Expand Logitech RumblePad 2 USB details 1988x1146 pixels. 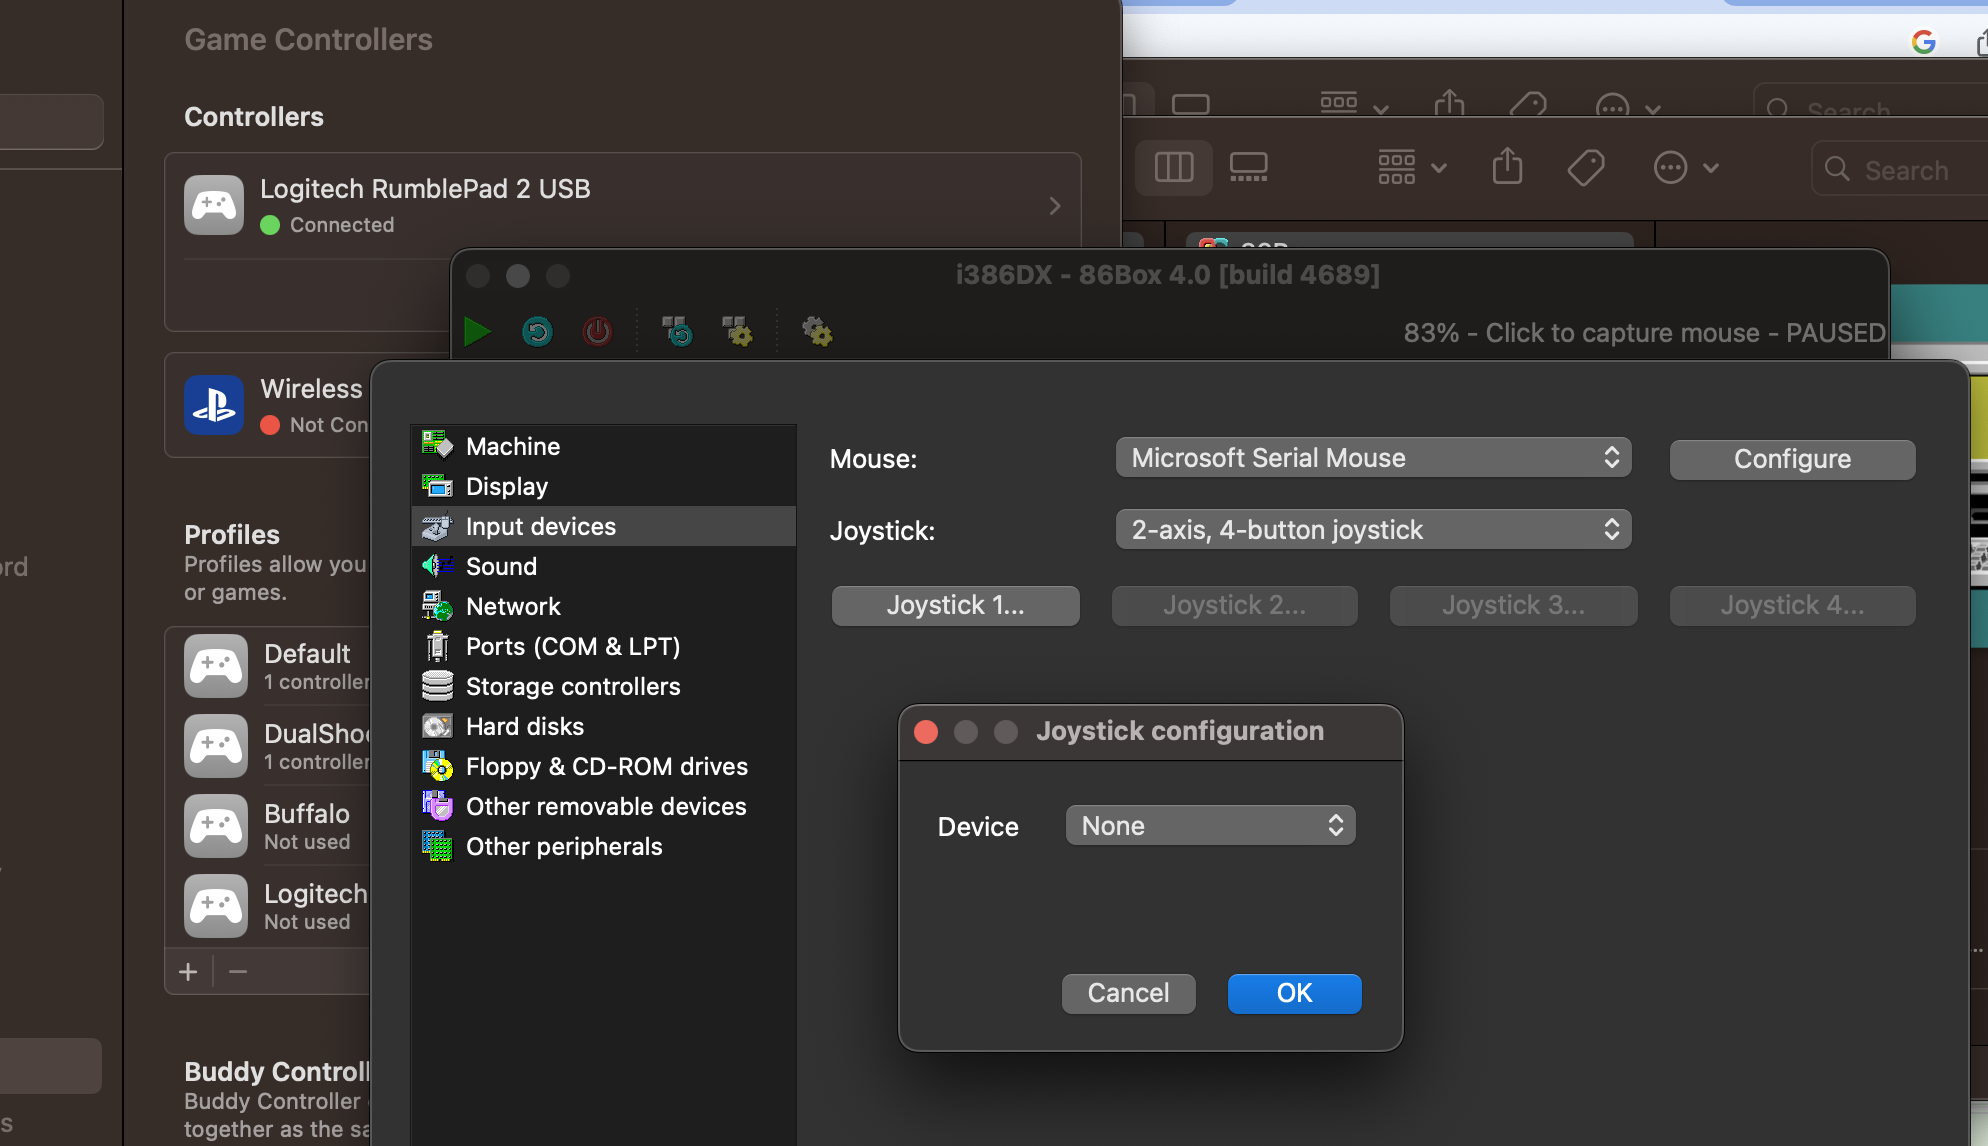point(1054,205)
